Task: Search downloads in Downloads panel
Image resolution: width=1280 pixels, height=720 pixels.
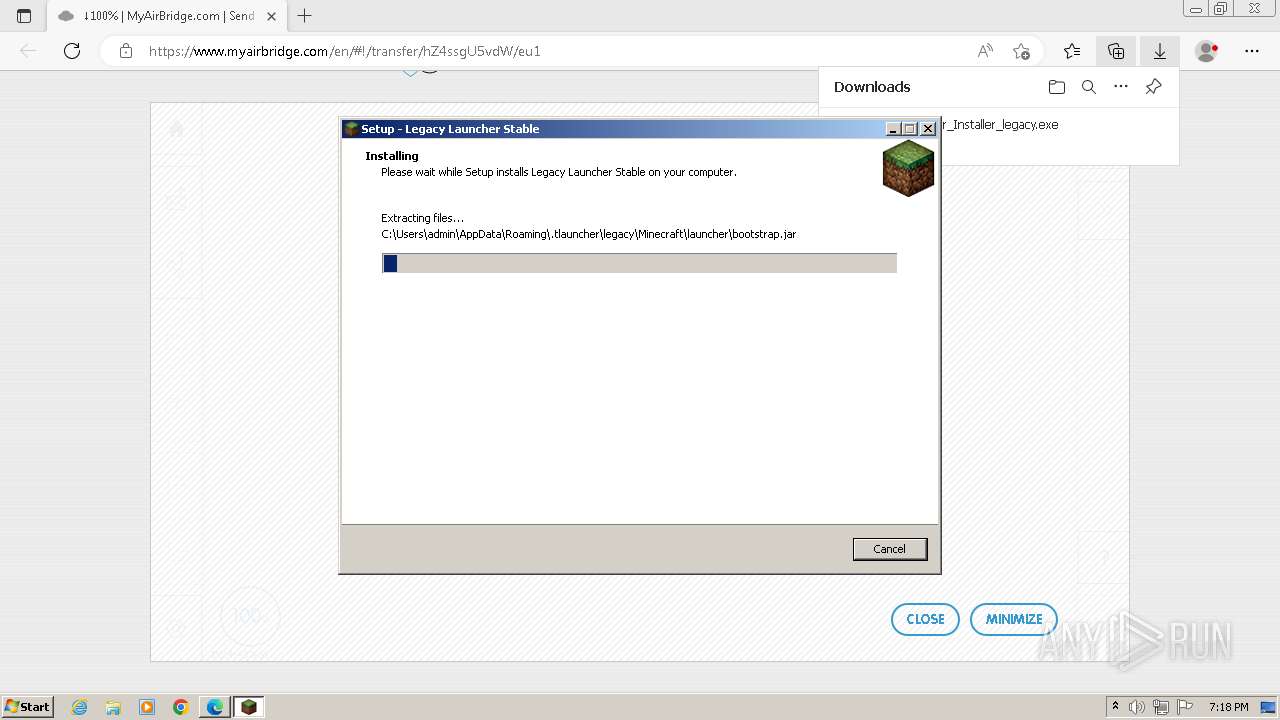Action: point(1089,87)
